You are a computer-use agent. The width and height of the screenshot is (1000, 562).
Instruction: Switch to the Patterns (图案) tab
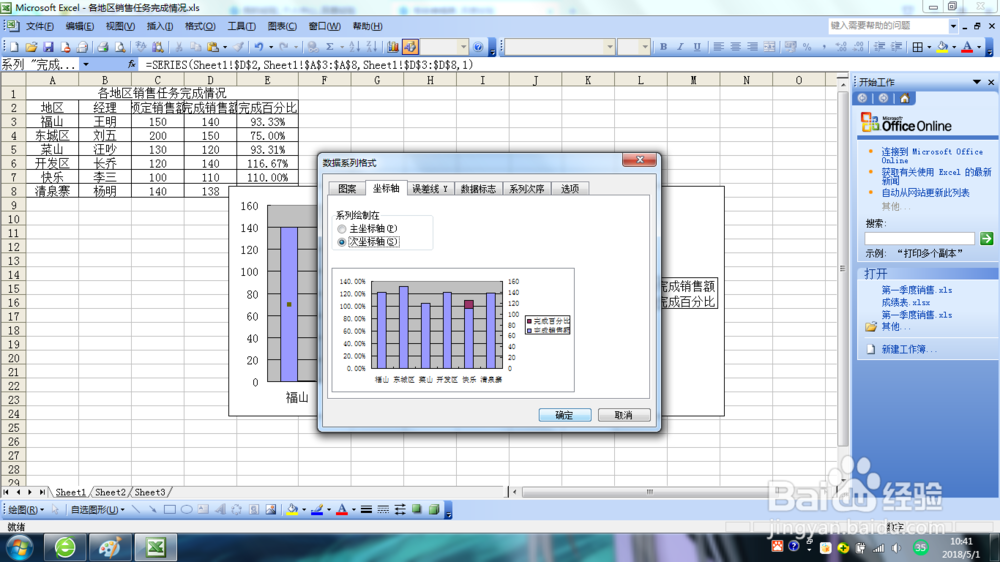point(347,188)
